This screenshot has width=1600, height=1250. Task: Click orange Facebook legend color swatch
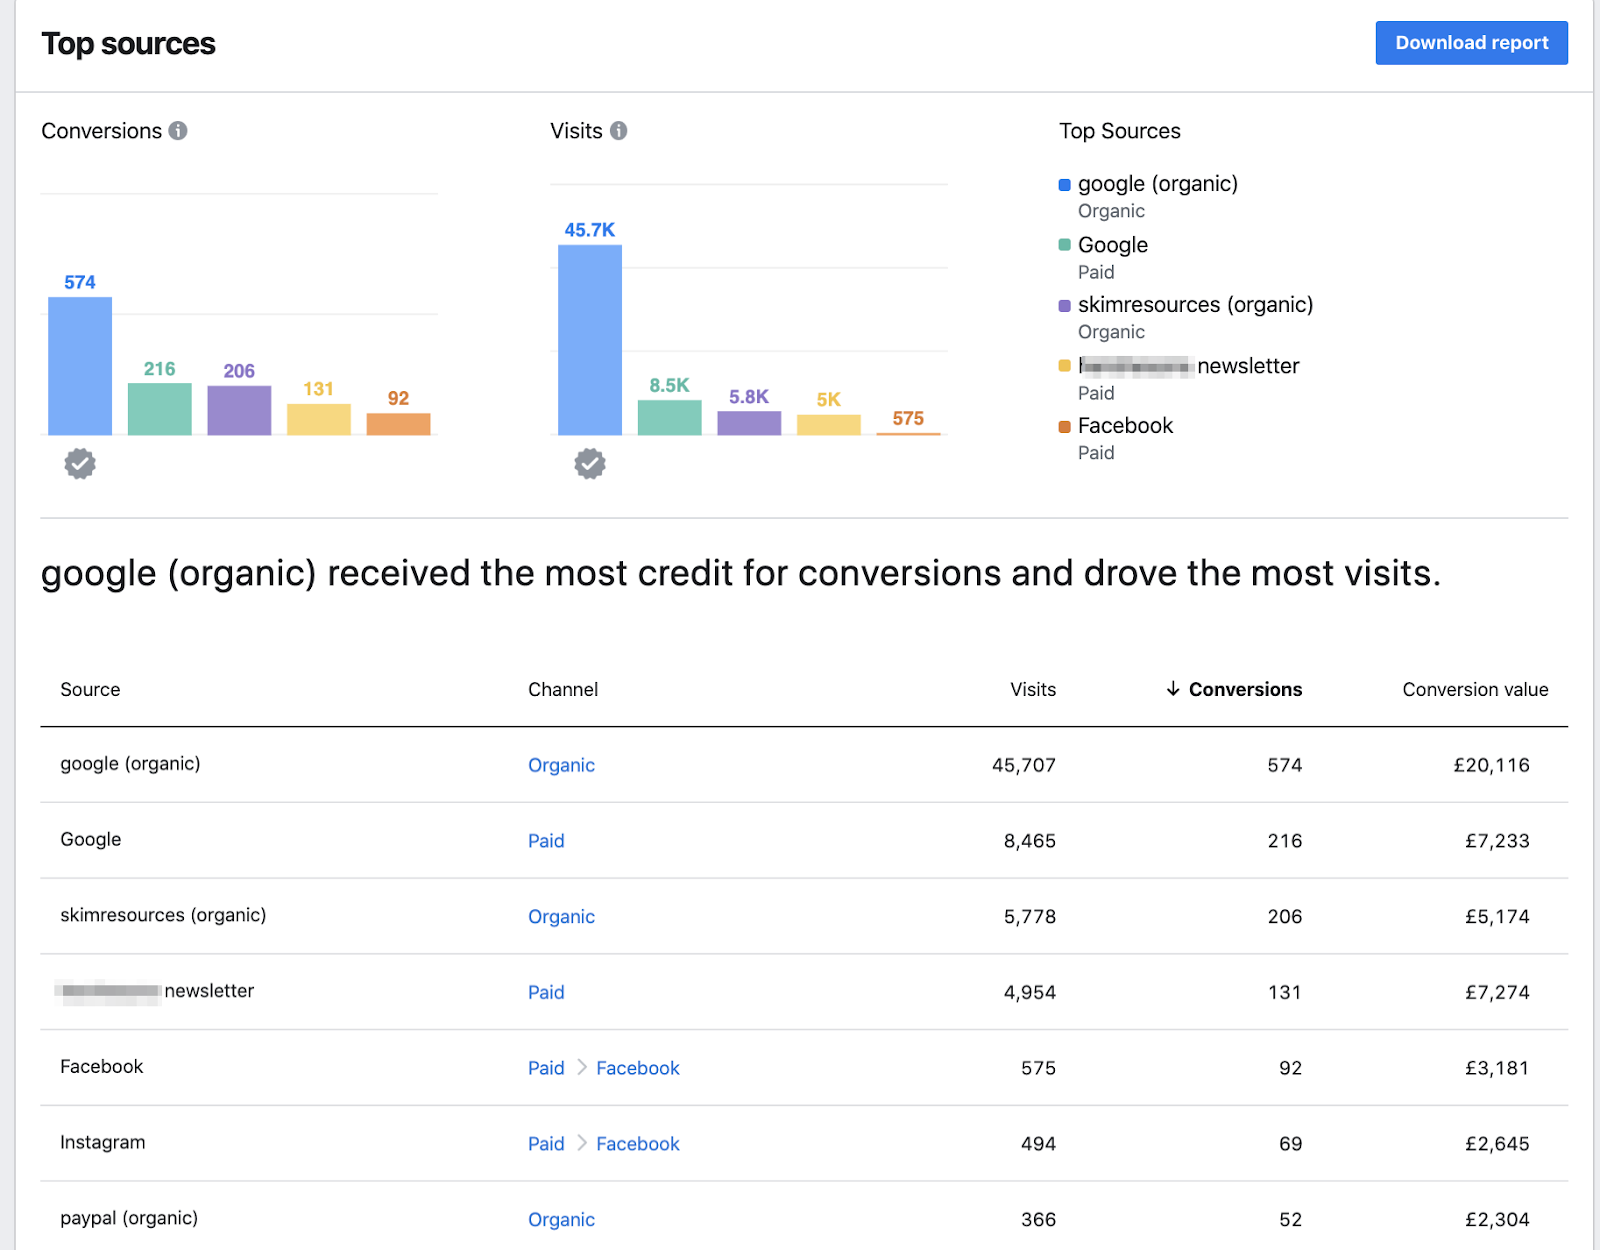tap(1065, 427)
